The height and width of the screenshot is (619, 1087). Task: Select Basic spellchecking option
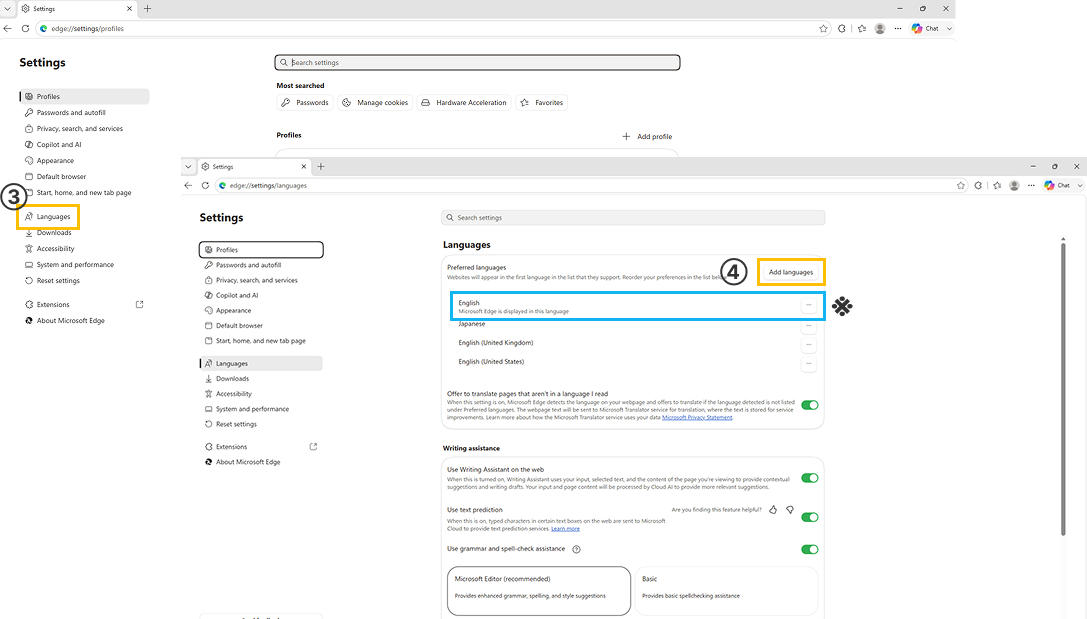727,591
